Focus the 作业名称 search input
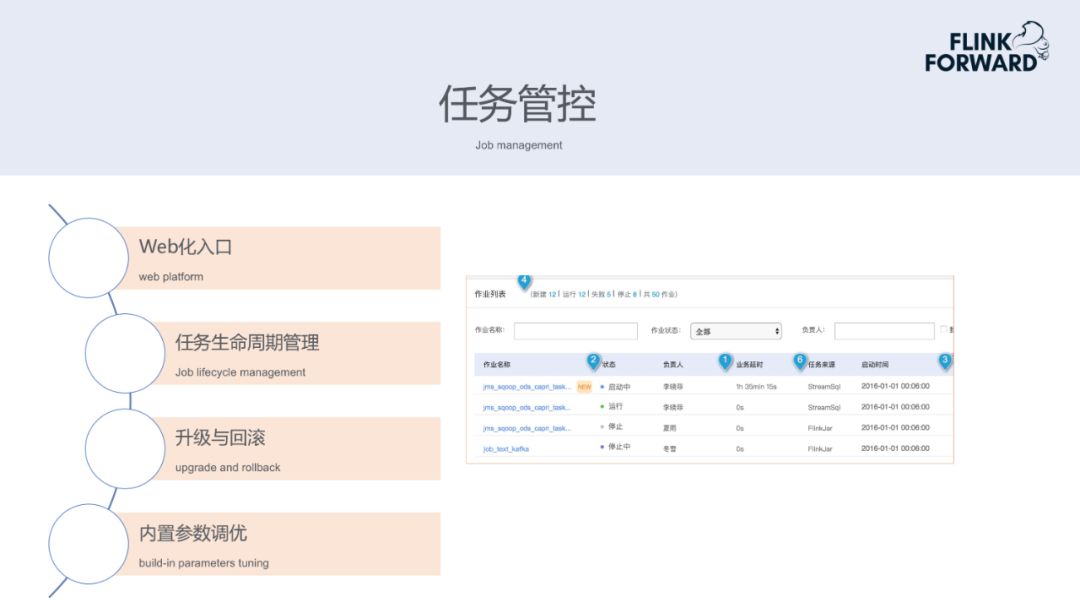The image size is (1080, 608). click(575, 331)
